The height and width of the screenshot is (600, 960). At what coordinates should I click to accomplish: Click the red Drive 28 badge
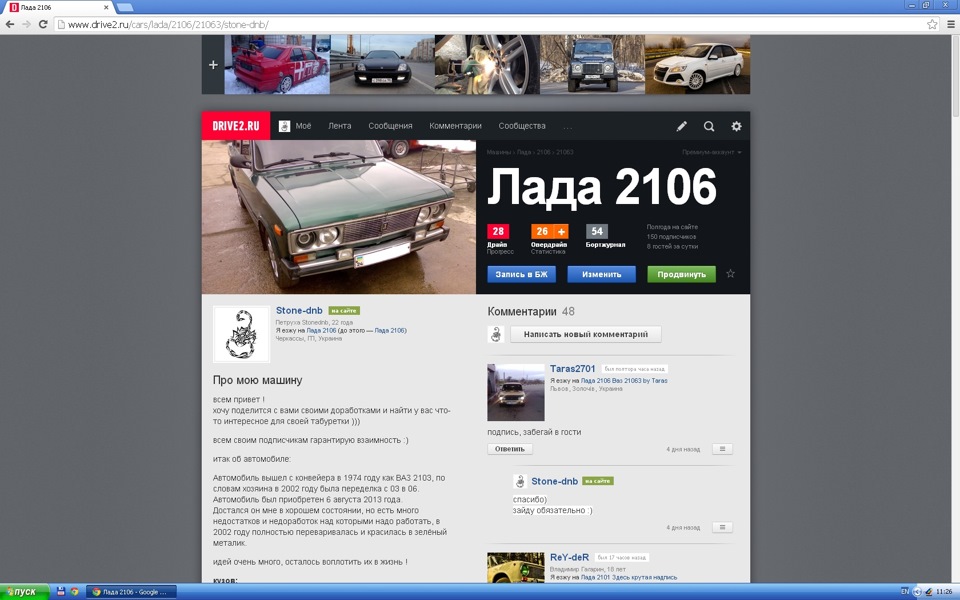tap(498, 231)
